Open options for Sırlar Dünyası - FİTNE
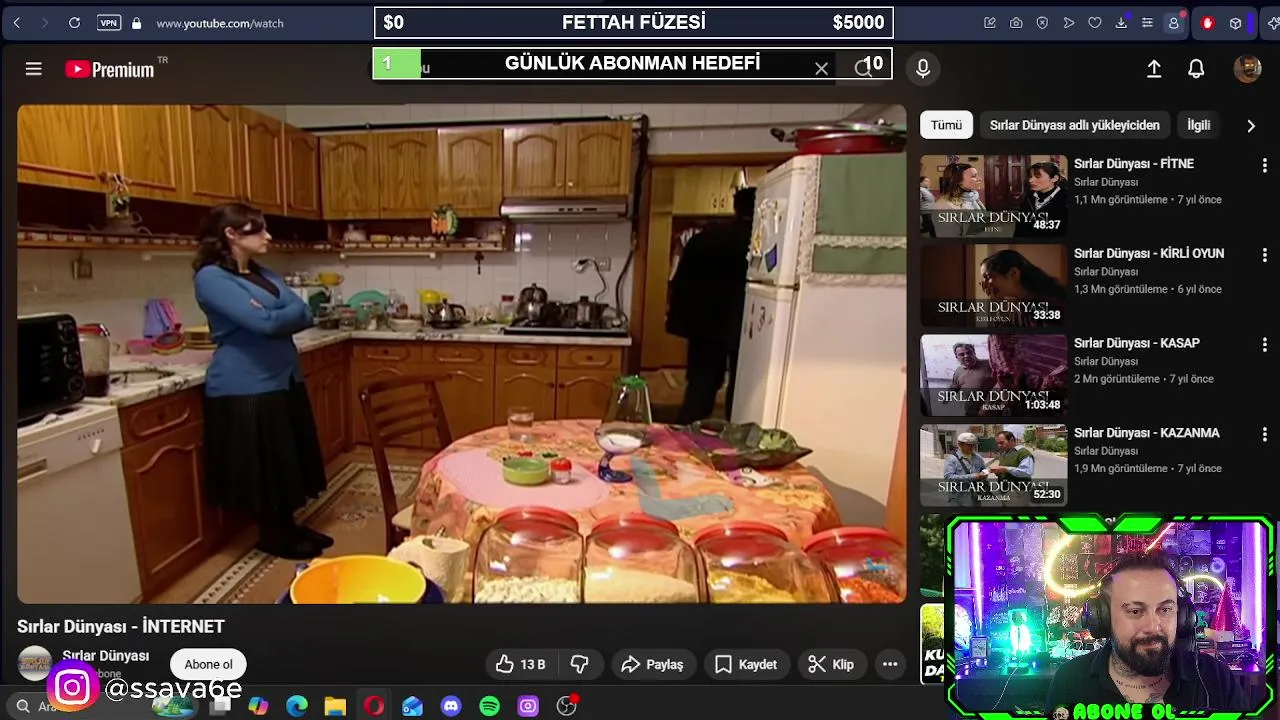Image resolution: width=1280 pixels, height=720 pixels. 1264,165
